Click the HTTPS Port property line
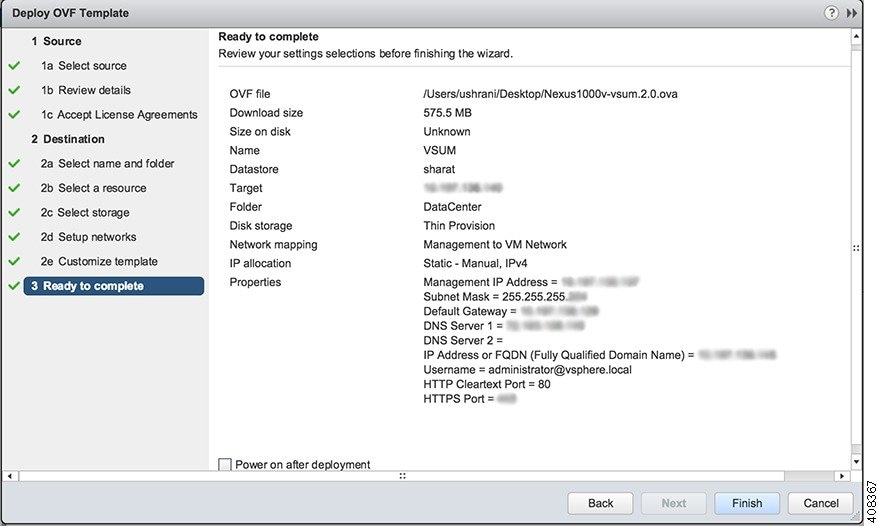Viewport: 878px width, 526px height. pyautogui.click(x=470, y=399)
